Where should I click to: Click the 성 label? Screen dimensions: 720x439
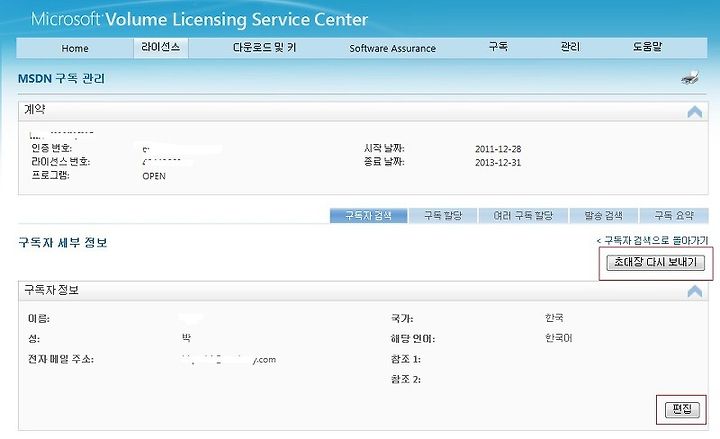34,339
